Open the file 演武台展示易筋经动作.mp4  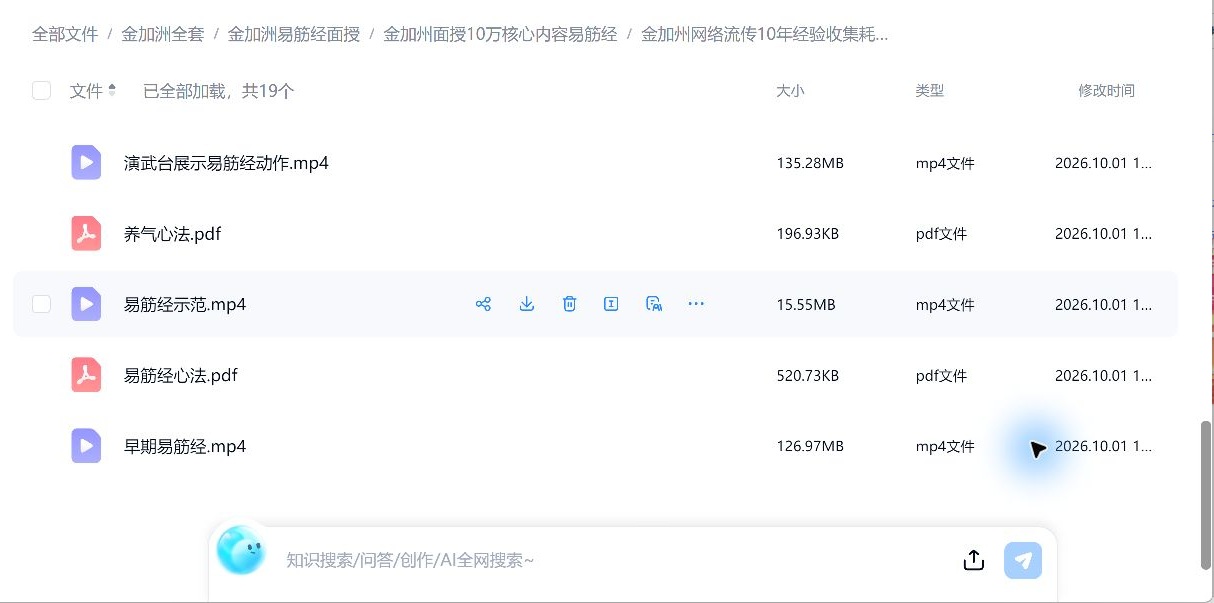[226, 163]
